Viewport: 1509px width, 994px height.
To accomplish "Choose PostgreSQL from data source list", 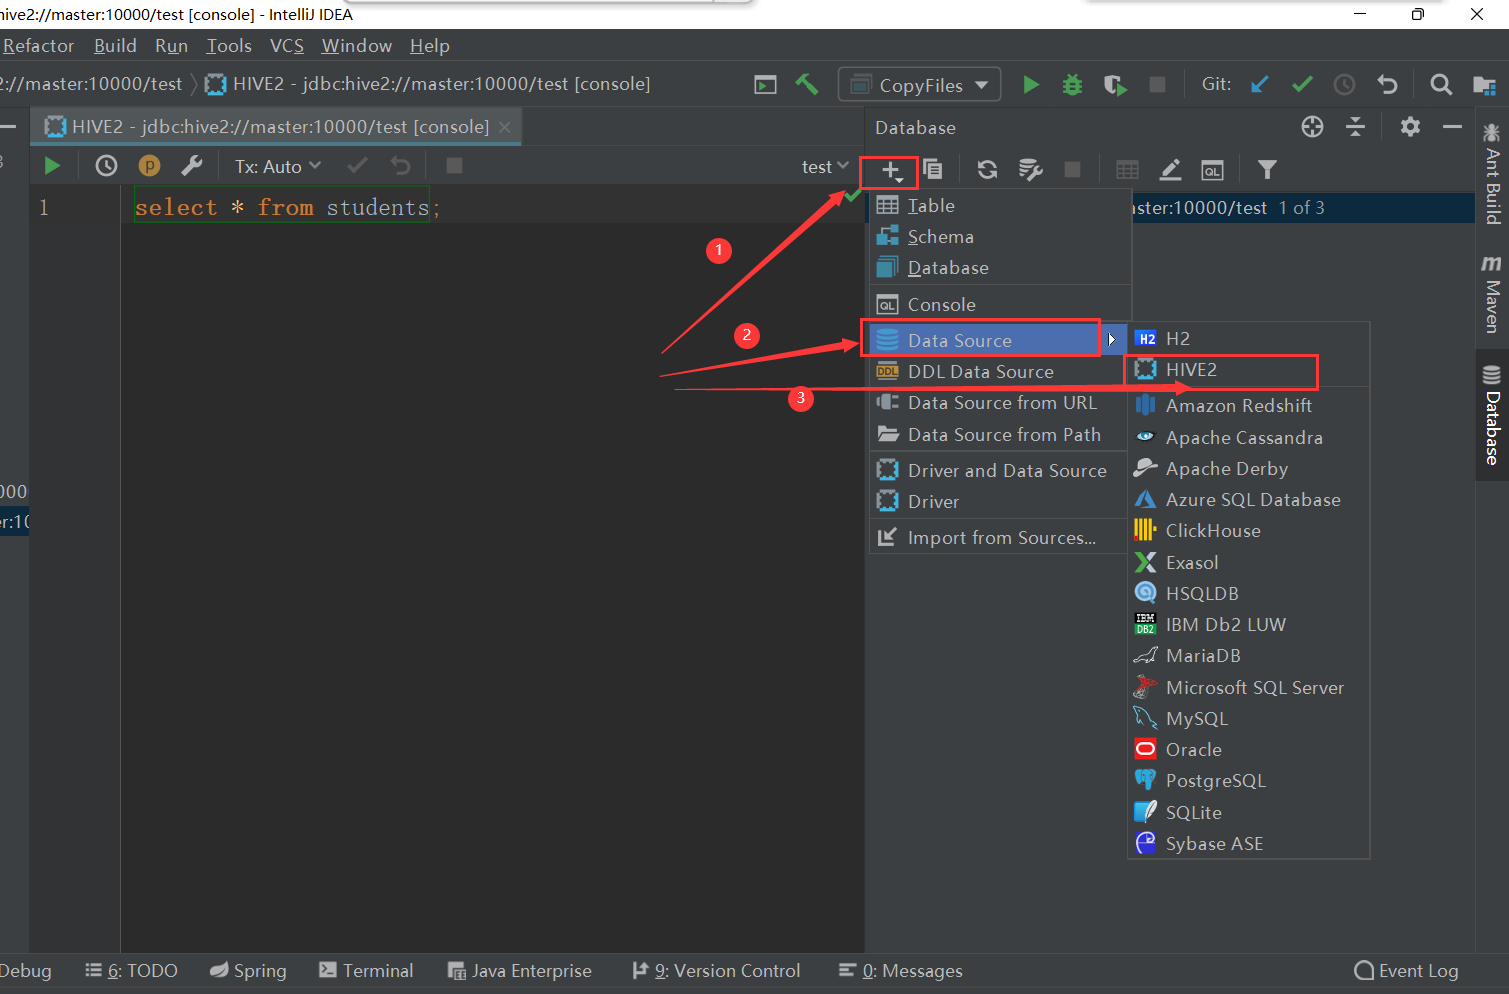I will pyautogui.click(x=1248, y=780).
